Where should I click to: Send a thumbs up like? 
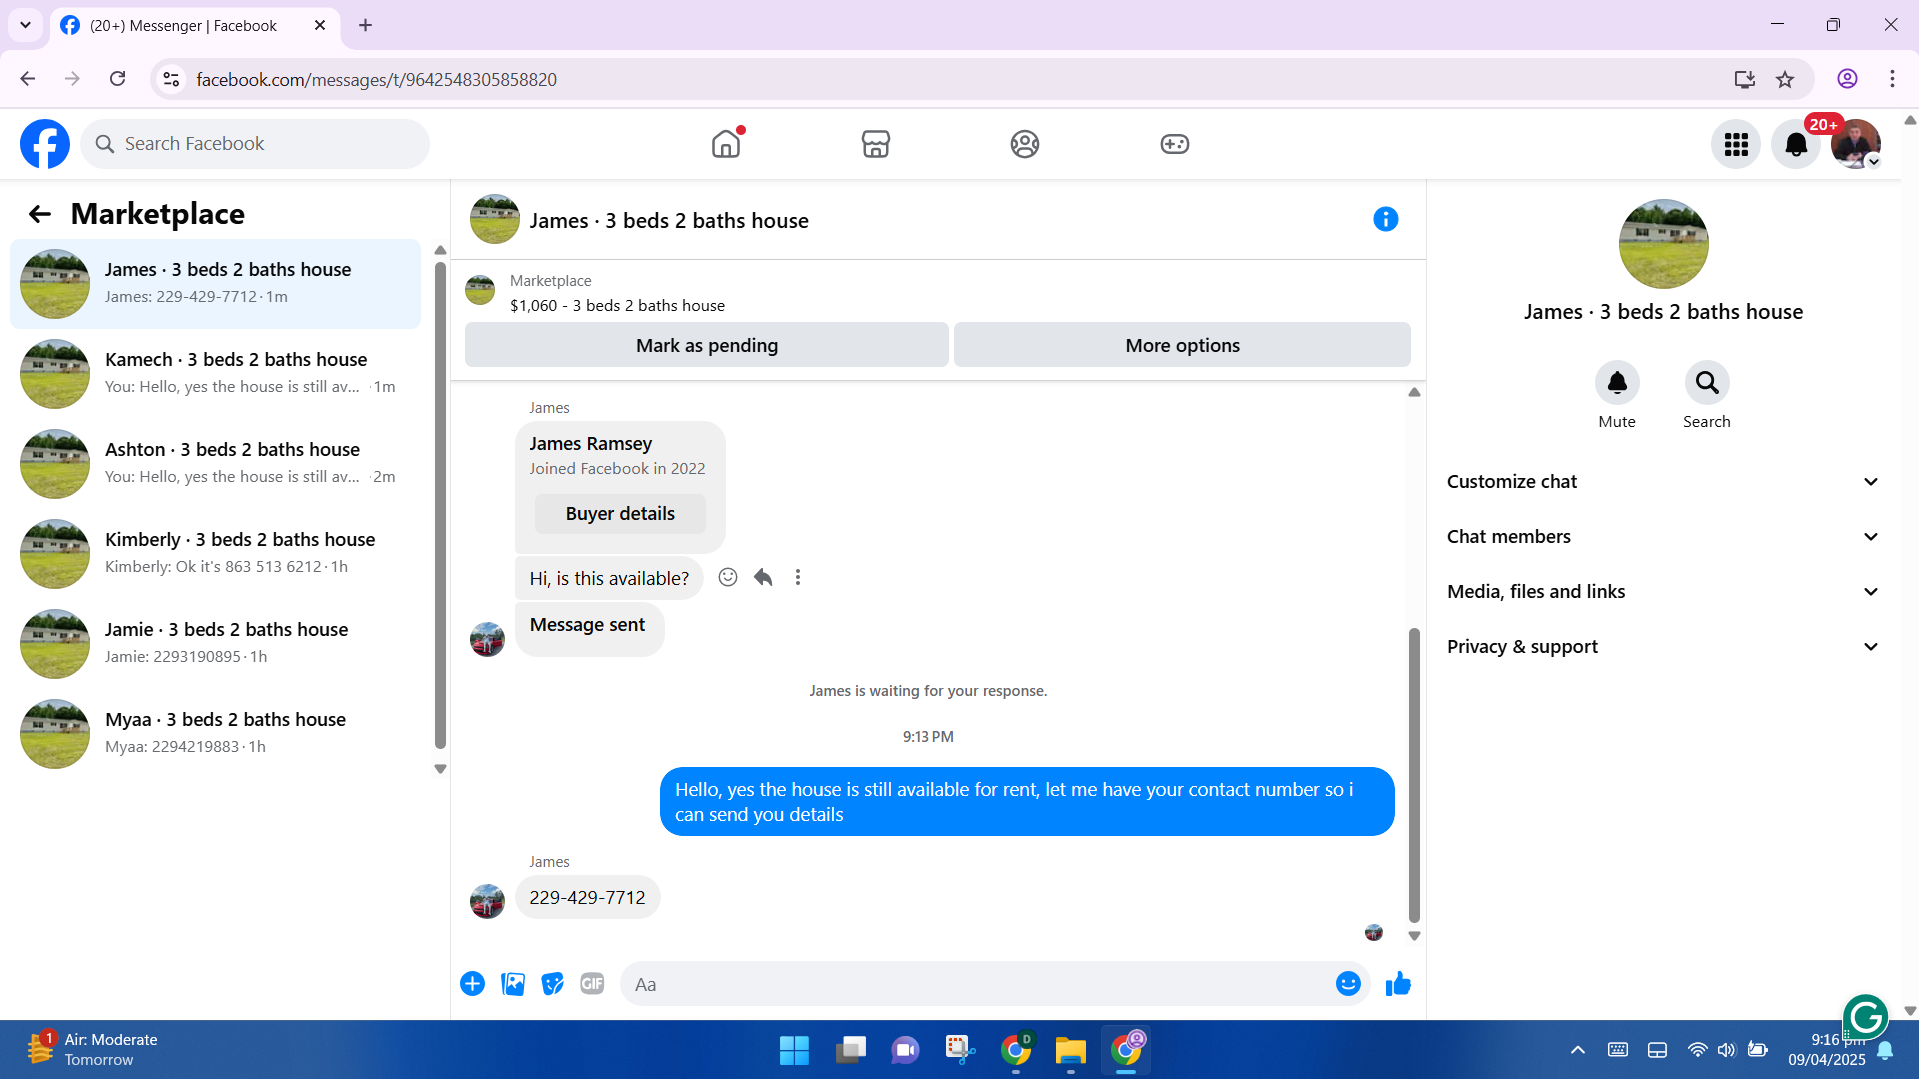1398,984
